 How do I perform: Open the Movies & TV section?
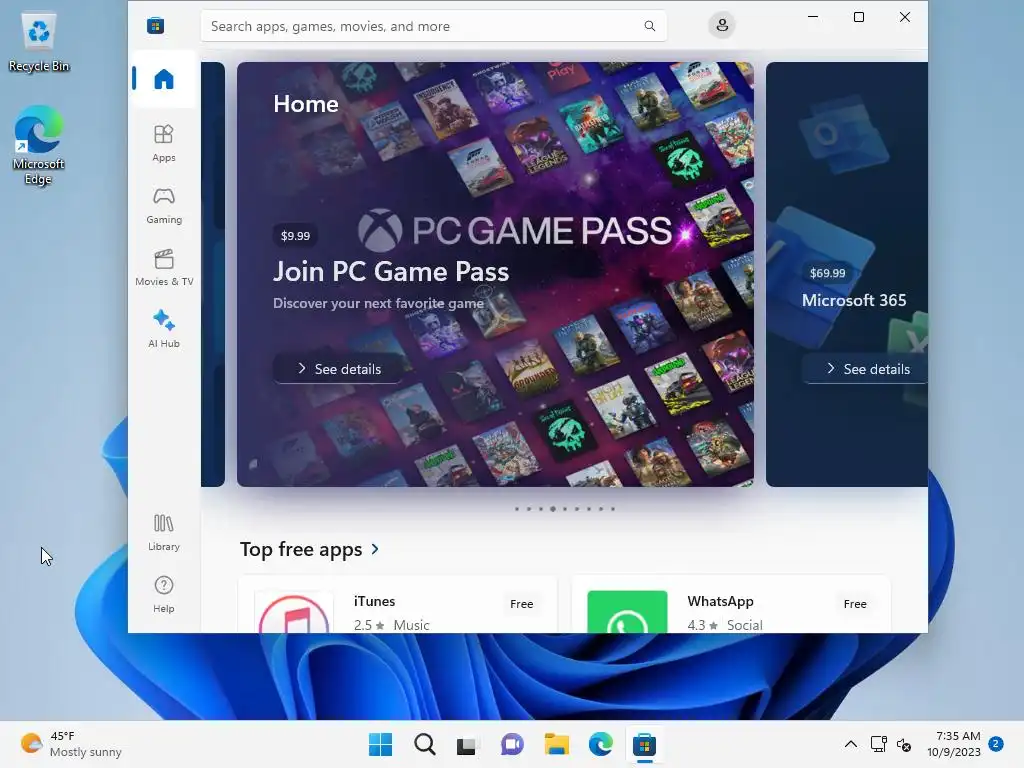coord(164,267)
